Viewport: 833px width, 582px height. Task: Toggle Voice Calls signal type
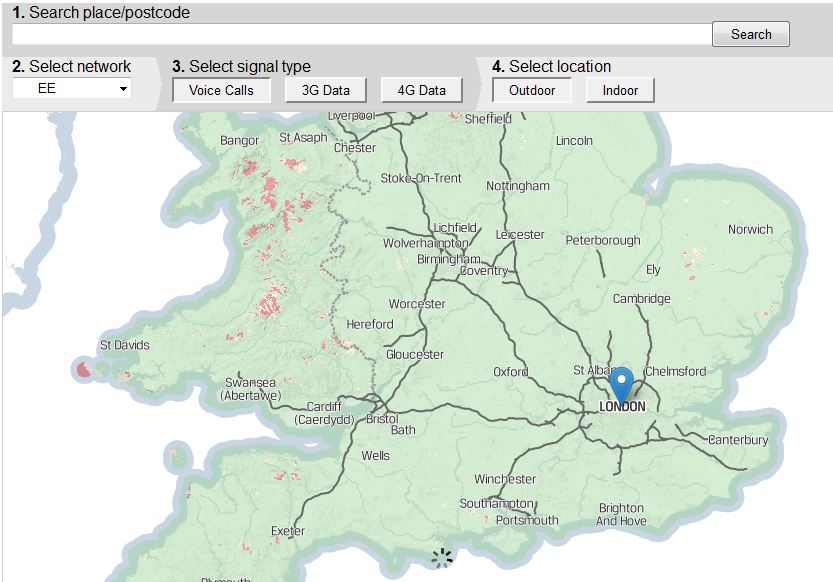pos(221,90)
